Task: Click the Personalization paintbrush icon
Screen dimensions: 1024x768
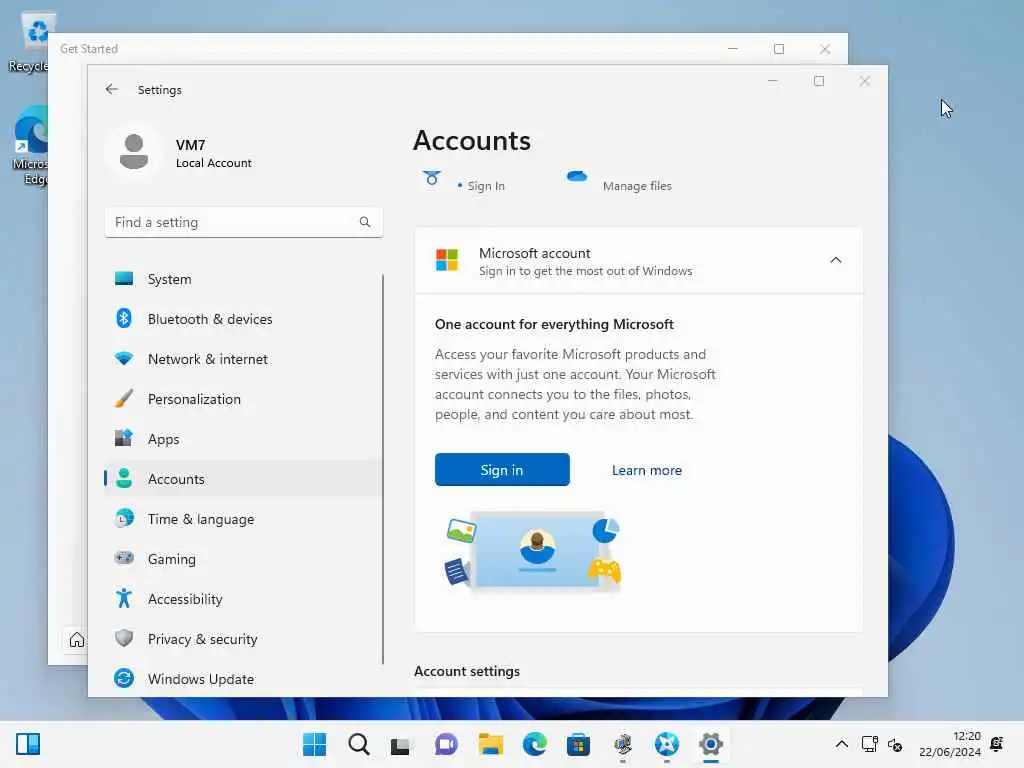Action: pyautogui.click(x=123, y=398)
